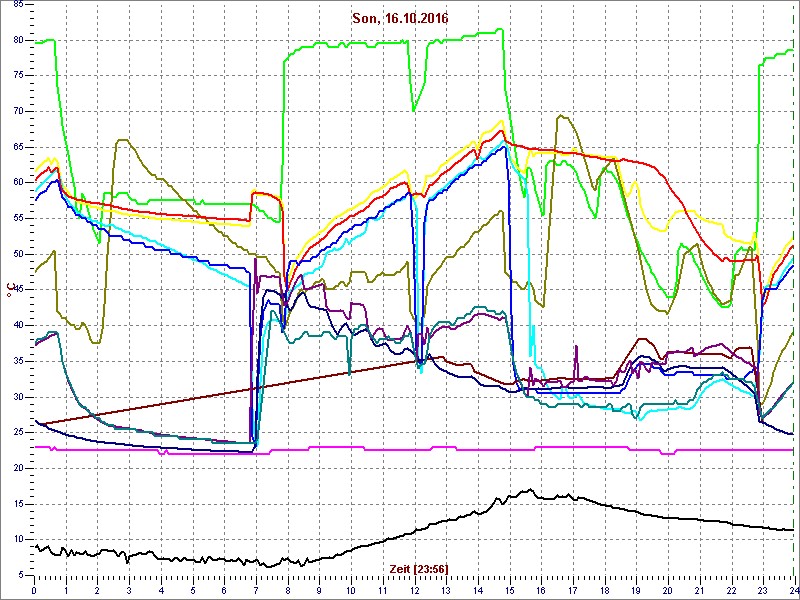Click hour 17 on the time axis
The image size is (800, 600).
pos(572,590)
